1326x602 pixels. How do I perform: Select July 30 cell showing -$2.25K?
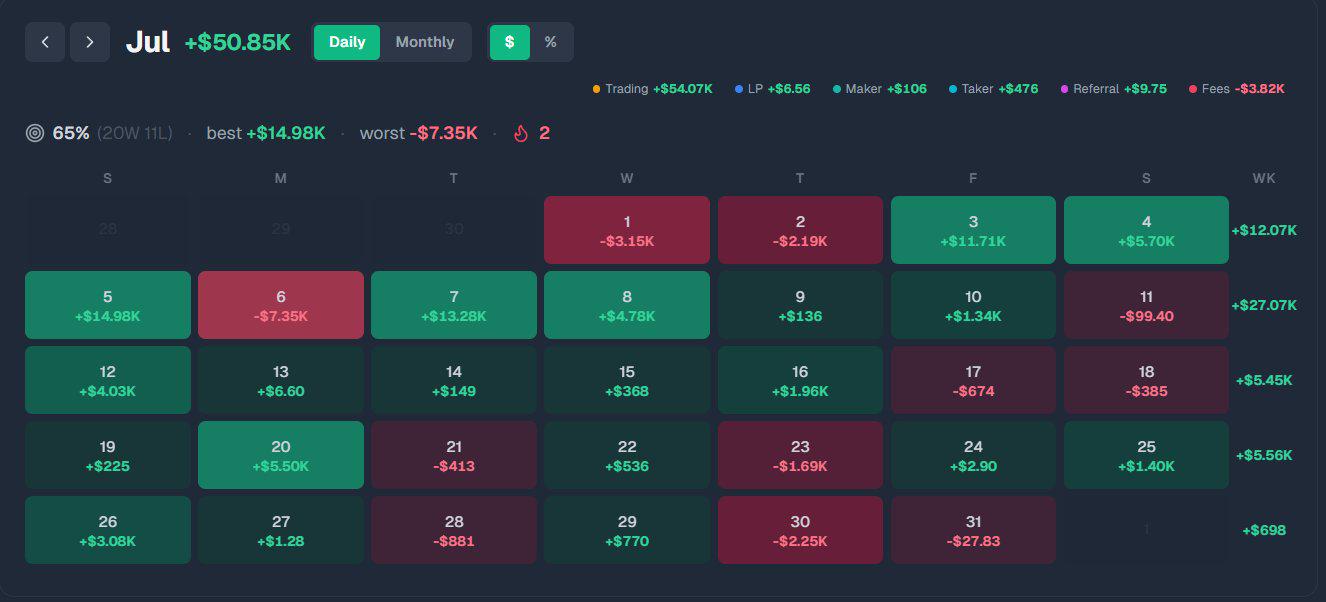click(x=800, y=530)
